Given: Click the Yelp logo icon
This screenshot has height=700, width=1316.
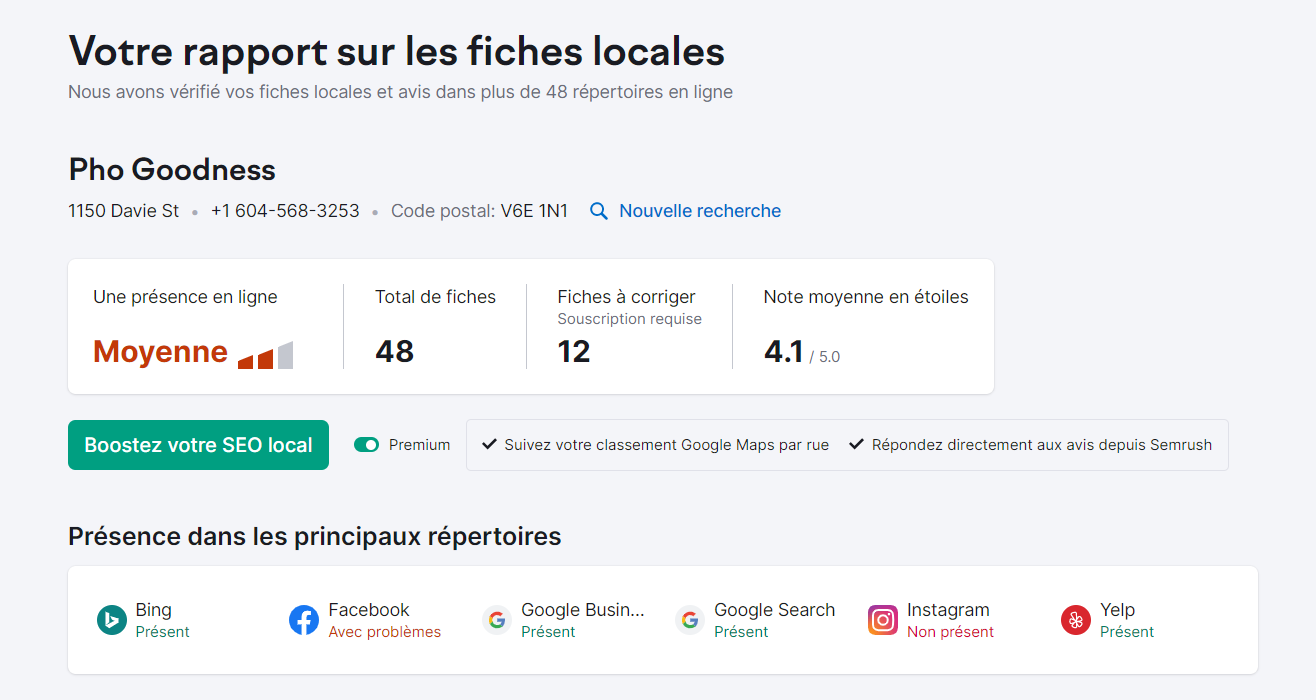Looking at the screenshot, I should [1076, 620].
